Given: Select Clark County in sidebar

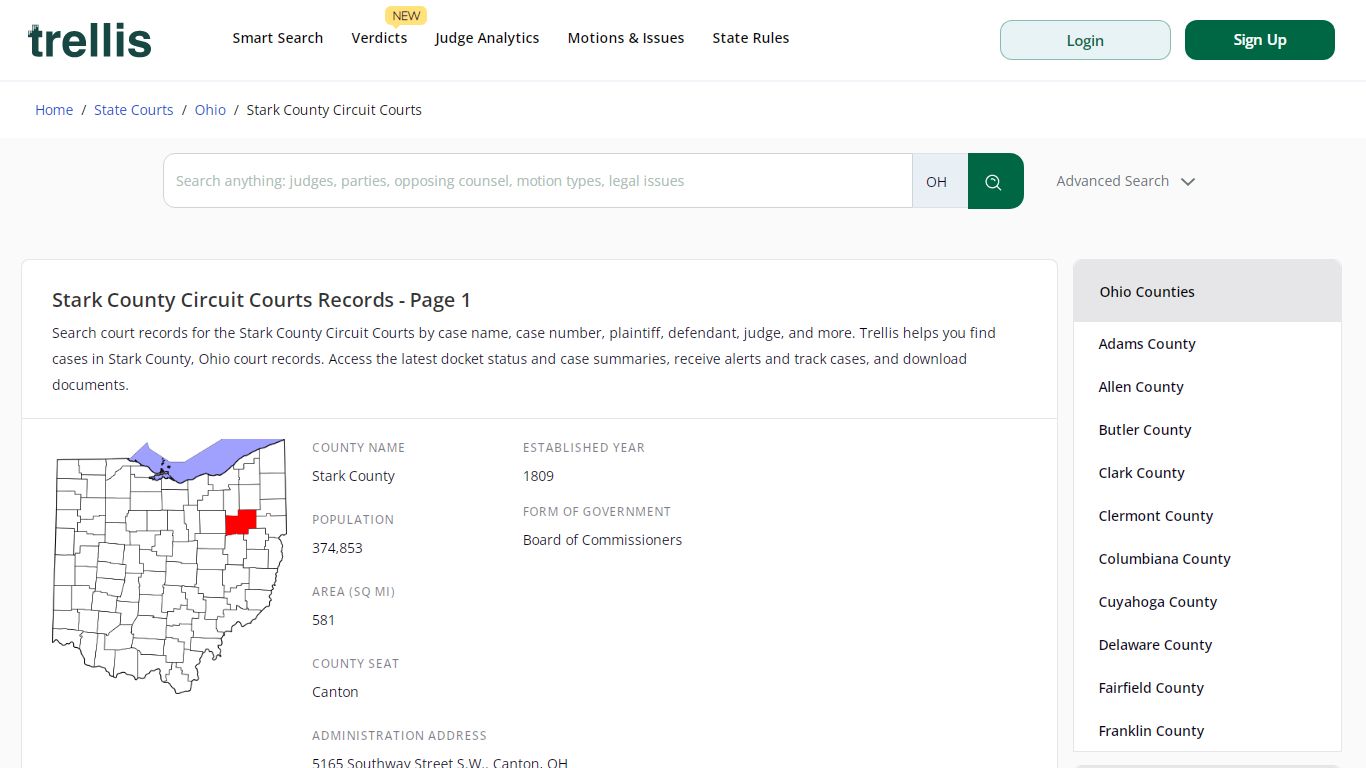Looking at the screenshot, I should click(1141, 473).
